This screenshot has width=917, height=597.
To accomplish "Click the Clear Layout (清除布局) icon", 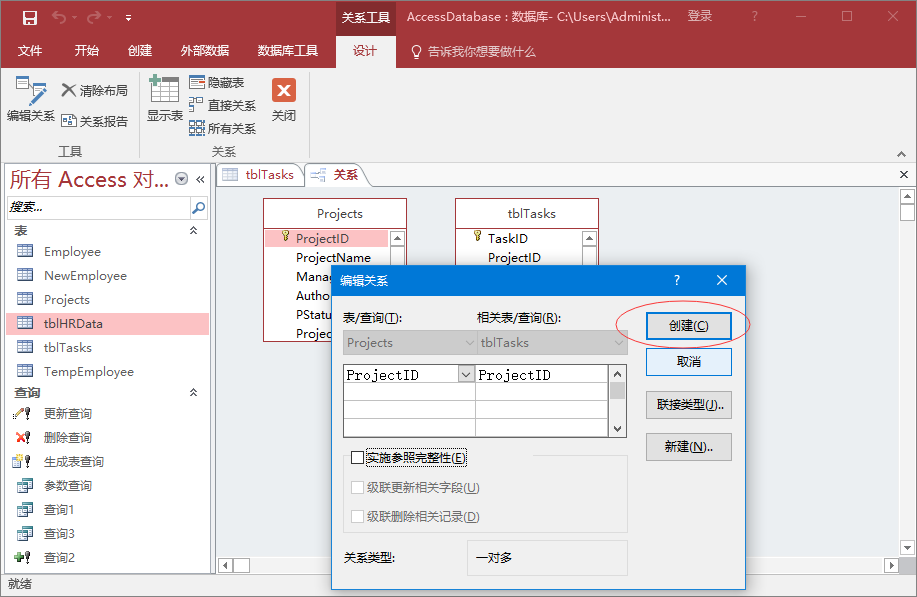I will pyautogui.click(x=94, y=90).
